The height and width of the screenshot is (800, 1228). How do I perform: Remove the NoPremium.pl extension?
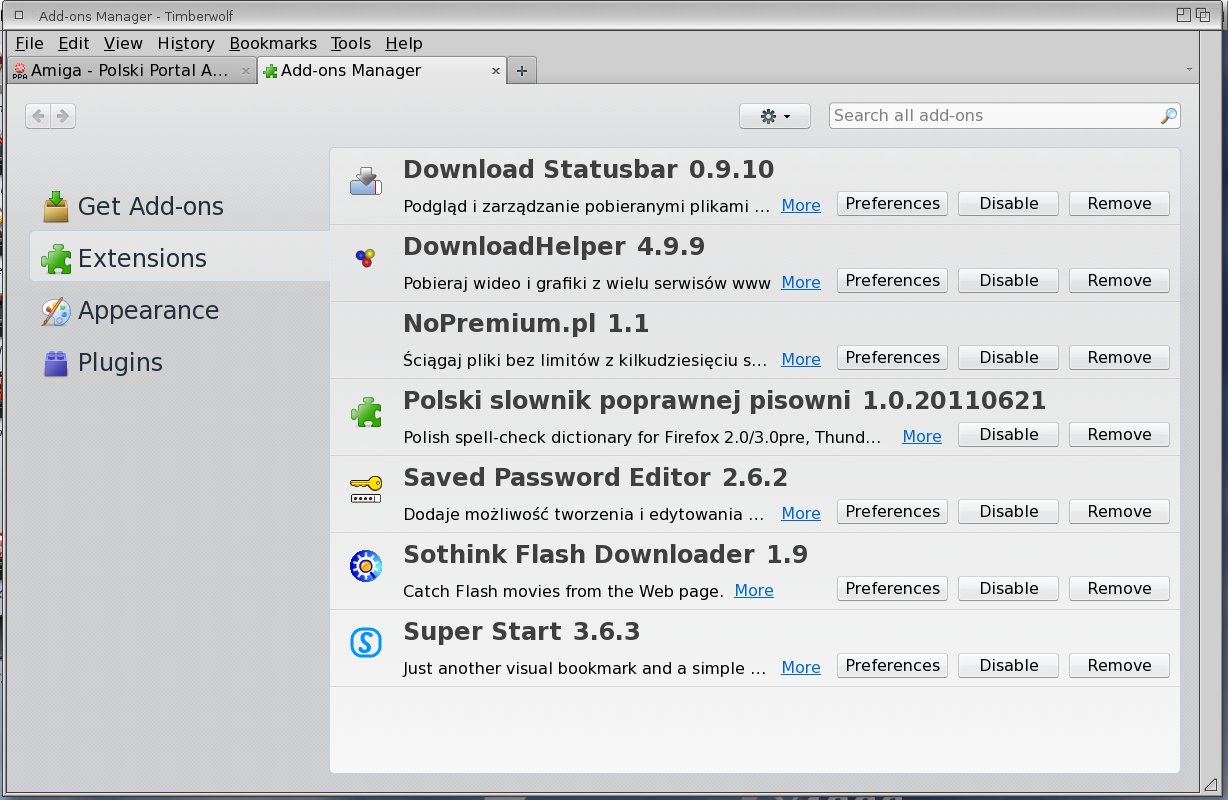(x=1120, y=358)
